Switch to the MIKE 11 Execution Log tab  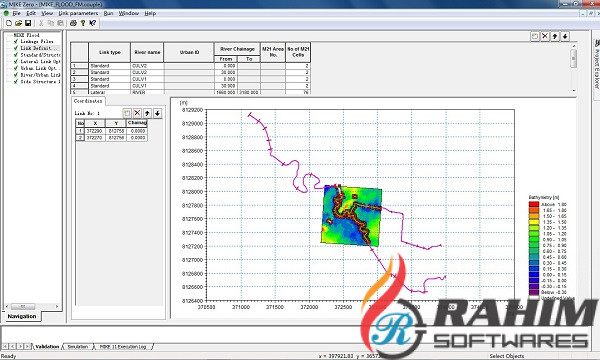click(123, 347)
